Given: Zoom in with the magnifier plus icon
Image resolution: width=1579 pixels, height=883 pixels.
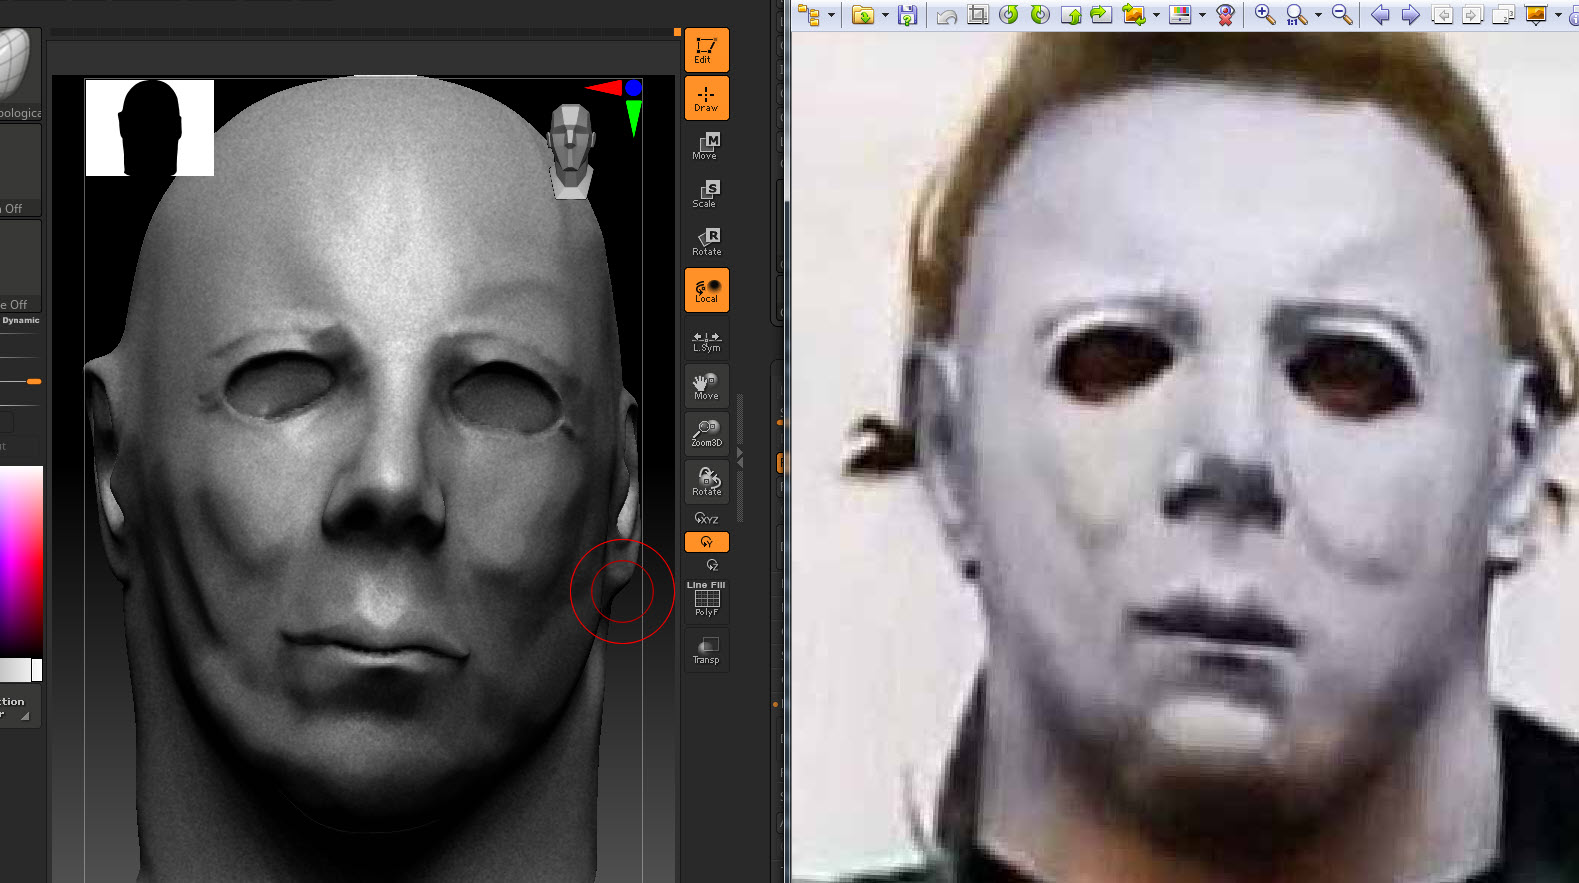Looking at the screenshot, I should click(x=1265, y=15).
